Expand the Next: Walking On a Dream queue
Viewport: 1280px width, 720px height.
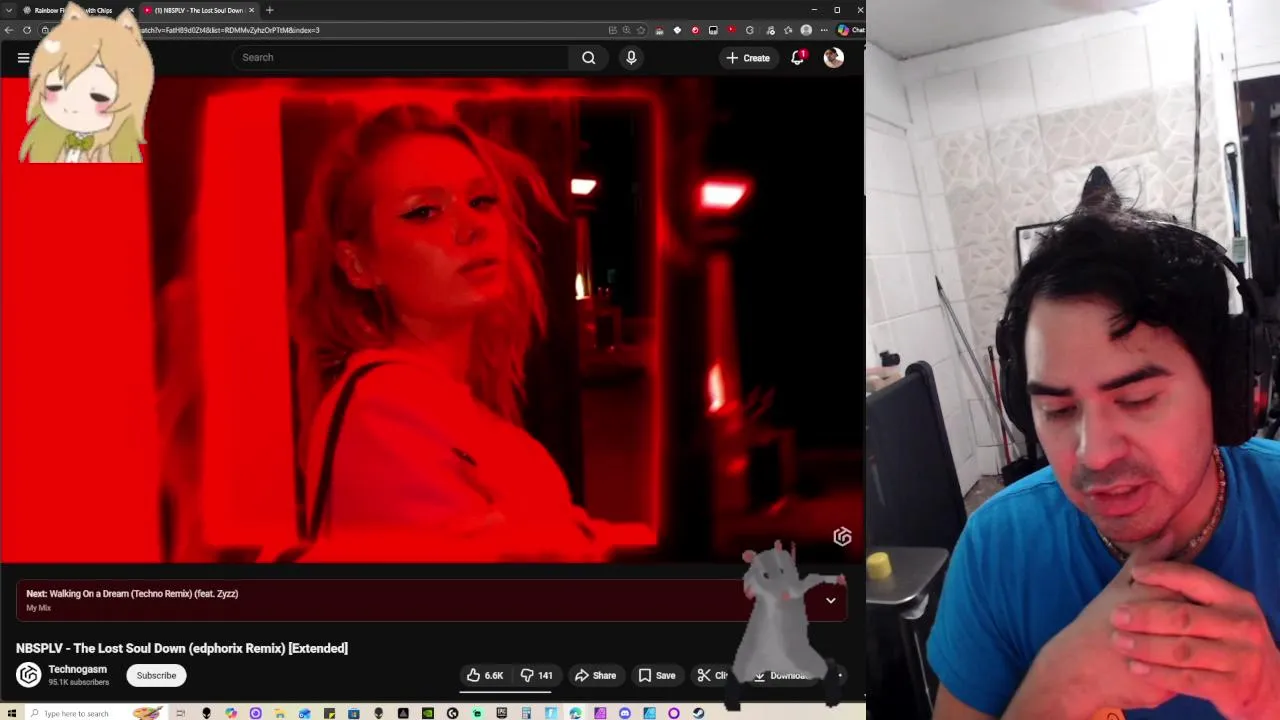point(830,600)
